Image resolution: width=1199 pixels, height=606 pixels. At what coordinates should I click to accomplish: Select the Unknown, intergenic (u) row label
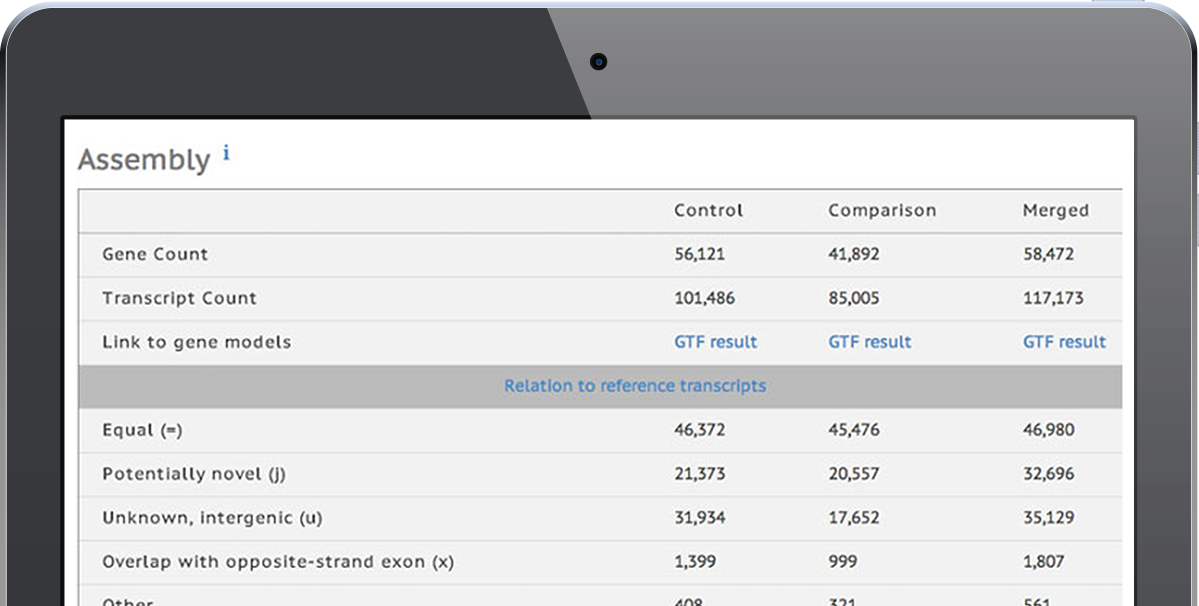coord(212,518)
